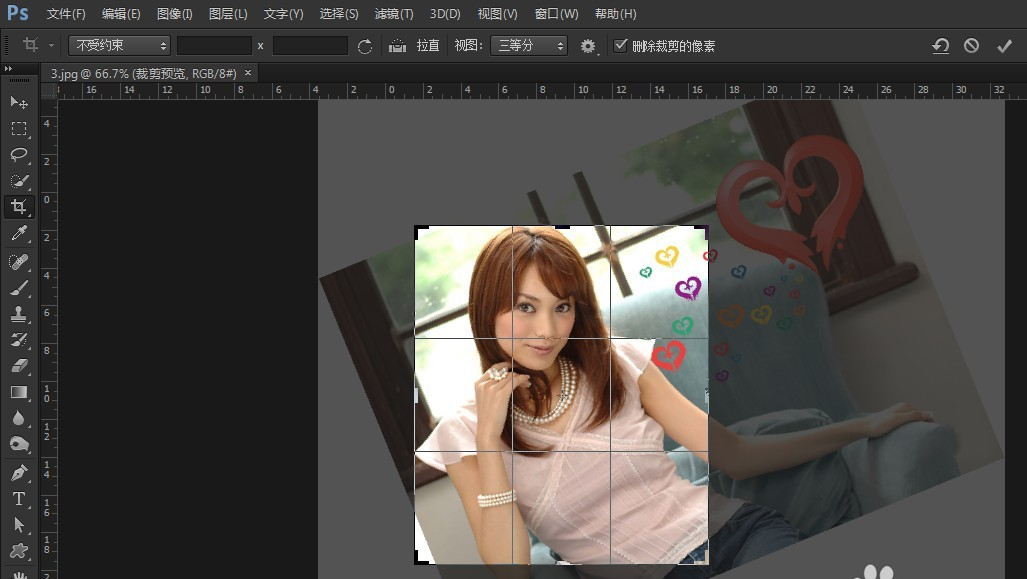Cancel the current crop operation
Viewport: 1027px width, 579px height.
click(x=971, y=46)
